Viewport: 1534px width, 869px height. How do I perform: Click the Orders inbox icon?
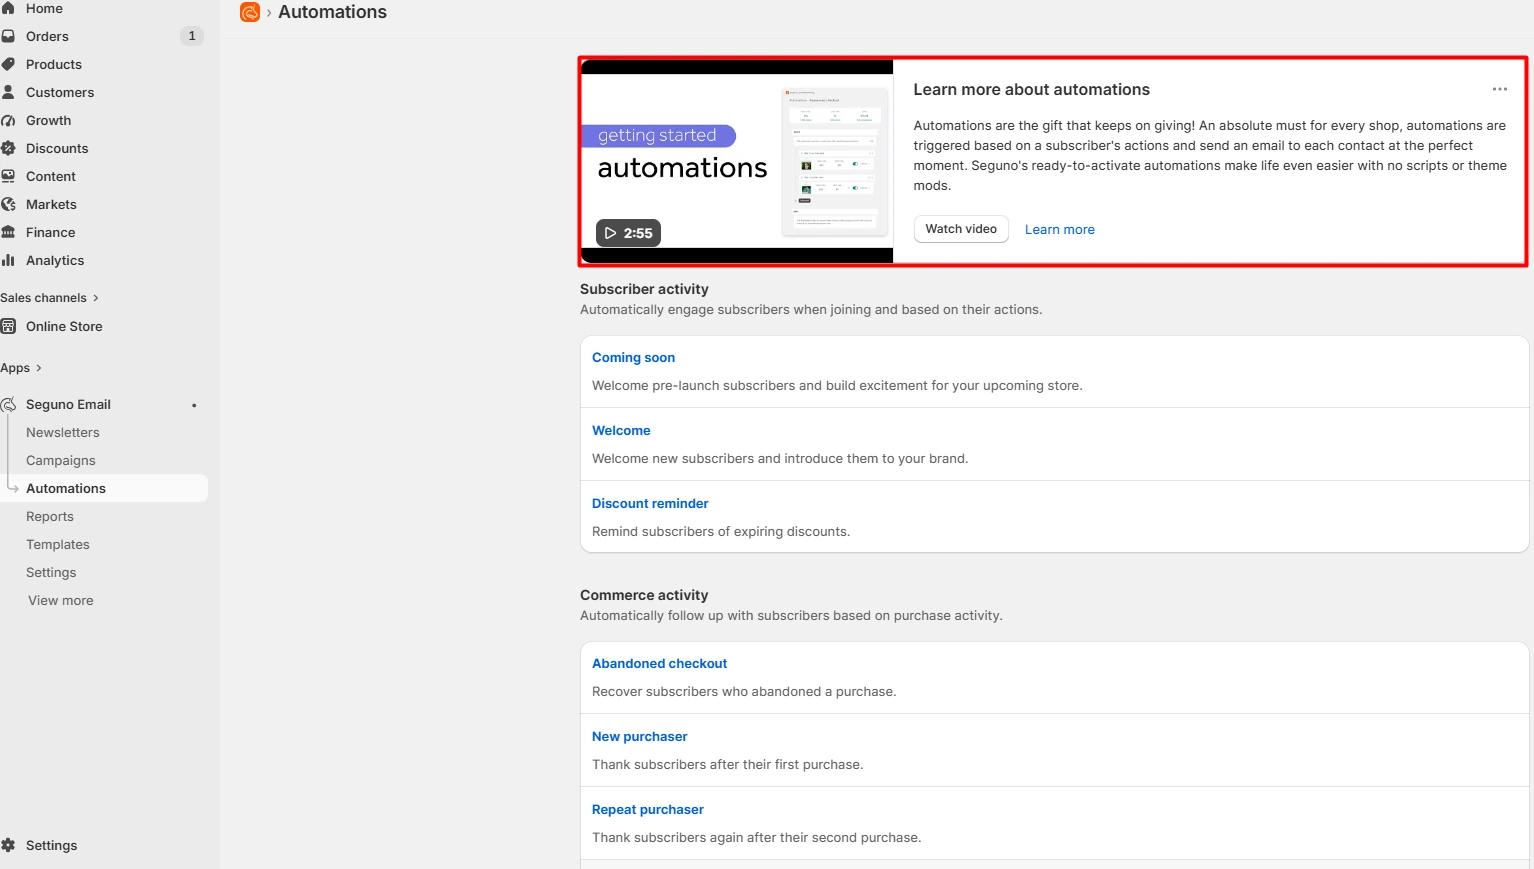tap(8, 36)
